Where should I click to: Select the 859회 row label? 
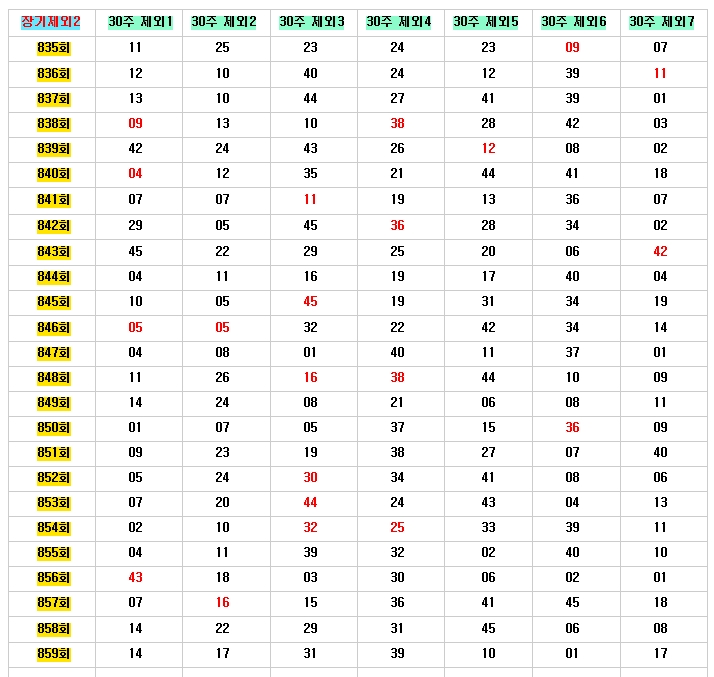tap(53, 654)
